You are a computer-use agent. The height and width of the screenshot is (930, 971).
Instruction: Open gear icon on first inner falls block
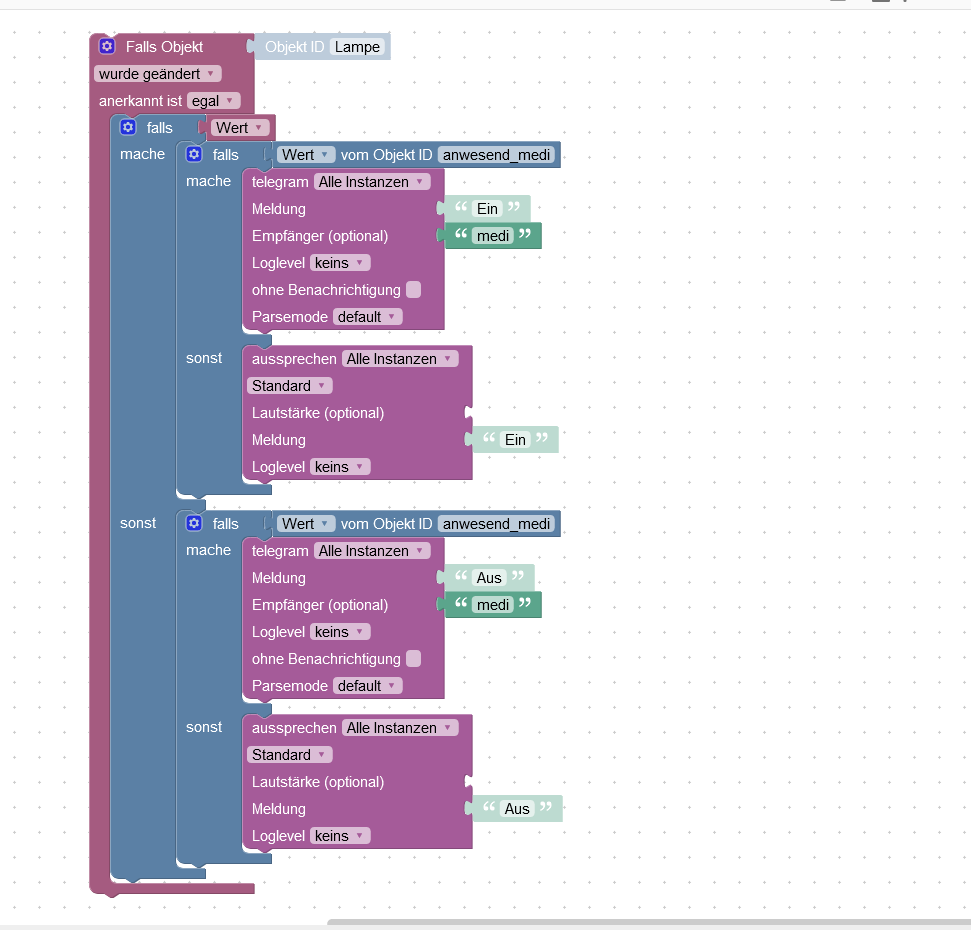pos(194,154)
